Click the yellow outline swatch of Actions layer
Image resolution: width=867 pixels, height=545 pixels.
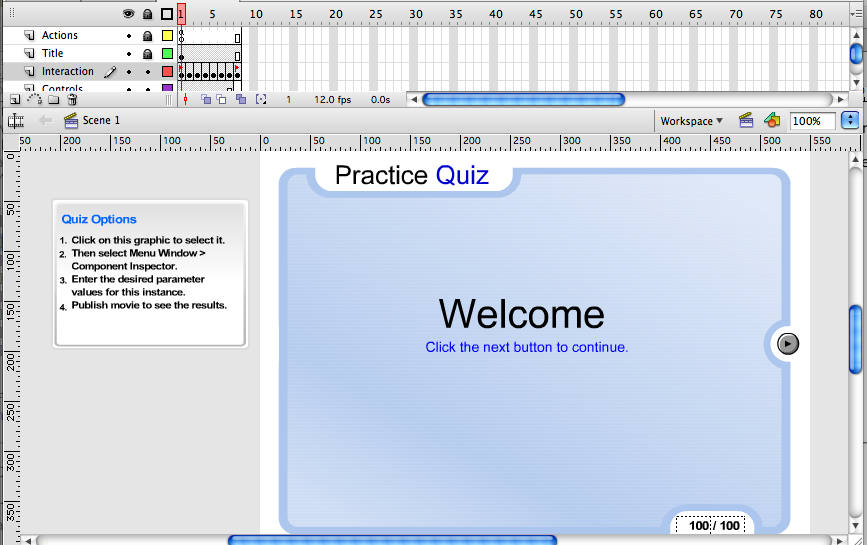tap(167, 36)
